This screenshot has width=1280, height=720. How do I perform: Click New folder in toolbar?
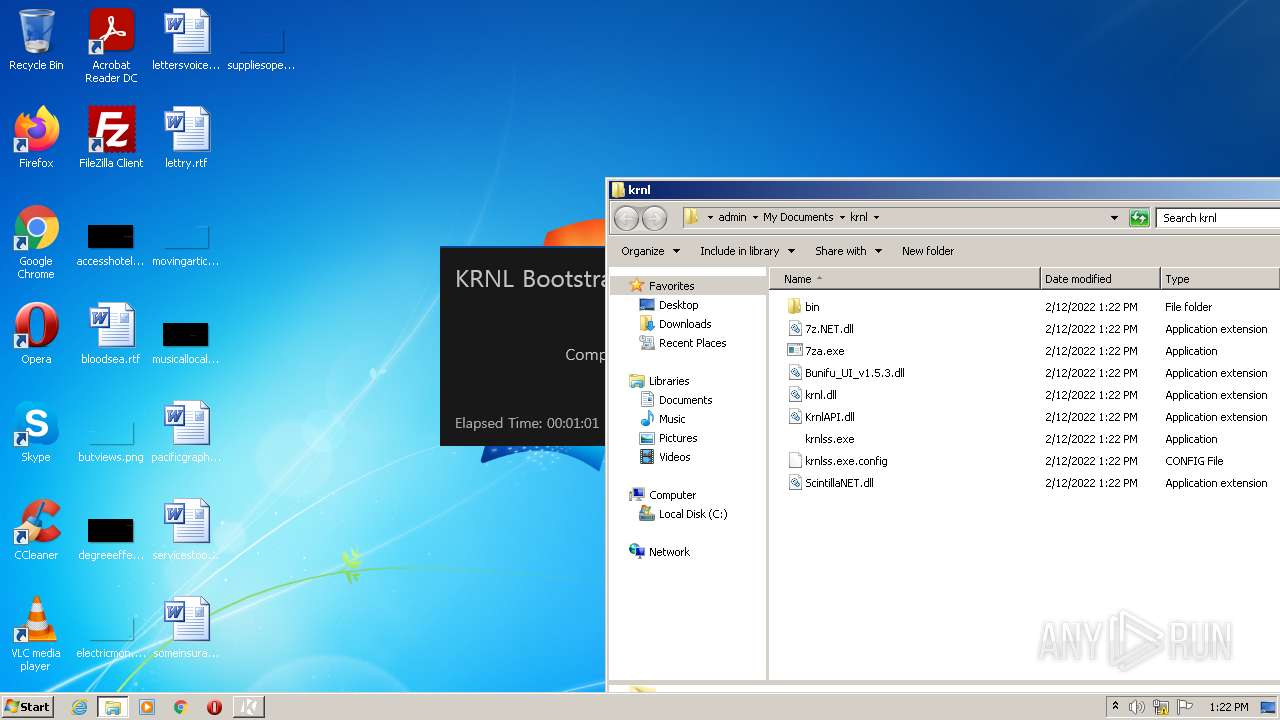pos(928,251)
